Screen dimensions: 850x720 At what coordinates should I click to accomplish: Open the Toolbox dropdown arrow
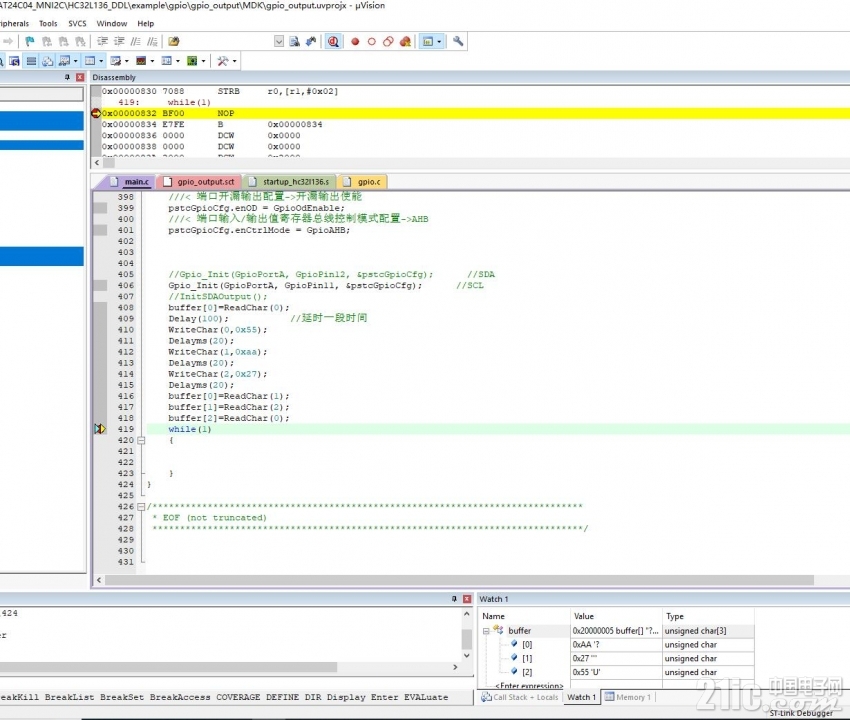[x=234, y=61]
